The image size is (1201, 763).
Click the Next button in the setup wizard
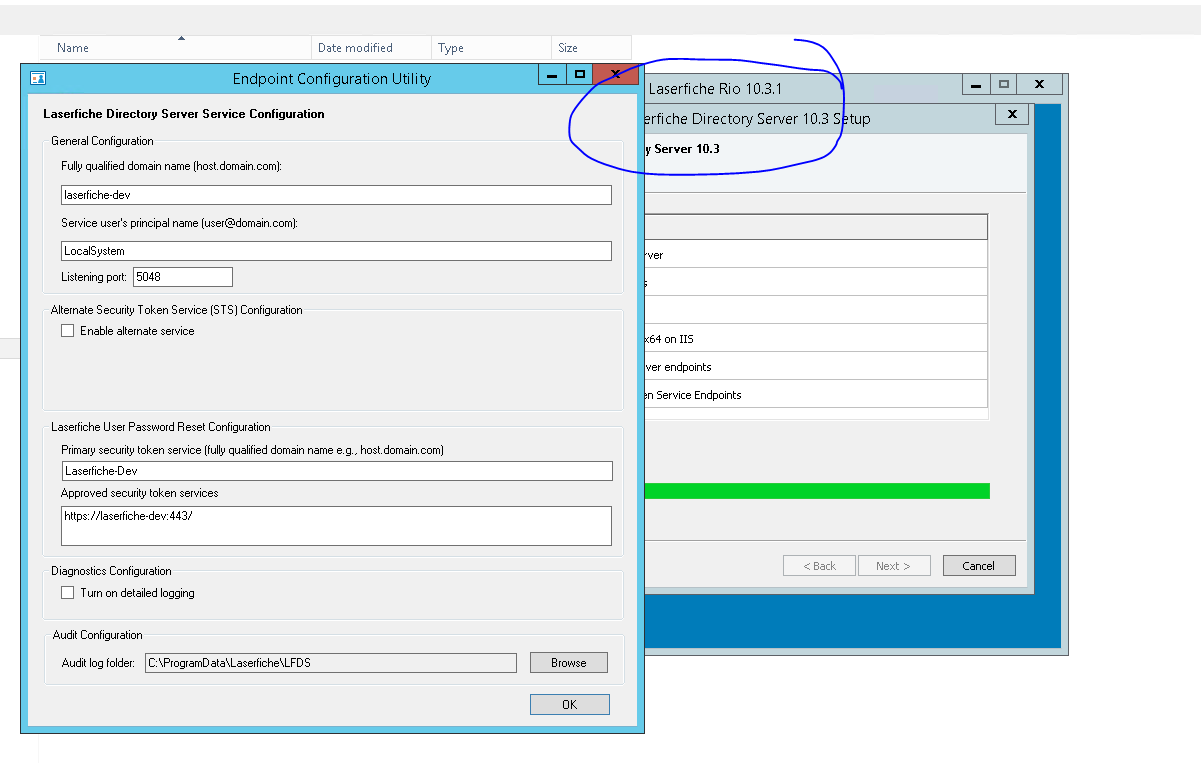(894, 566)
